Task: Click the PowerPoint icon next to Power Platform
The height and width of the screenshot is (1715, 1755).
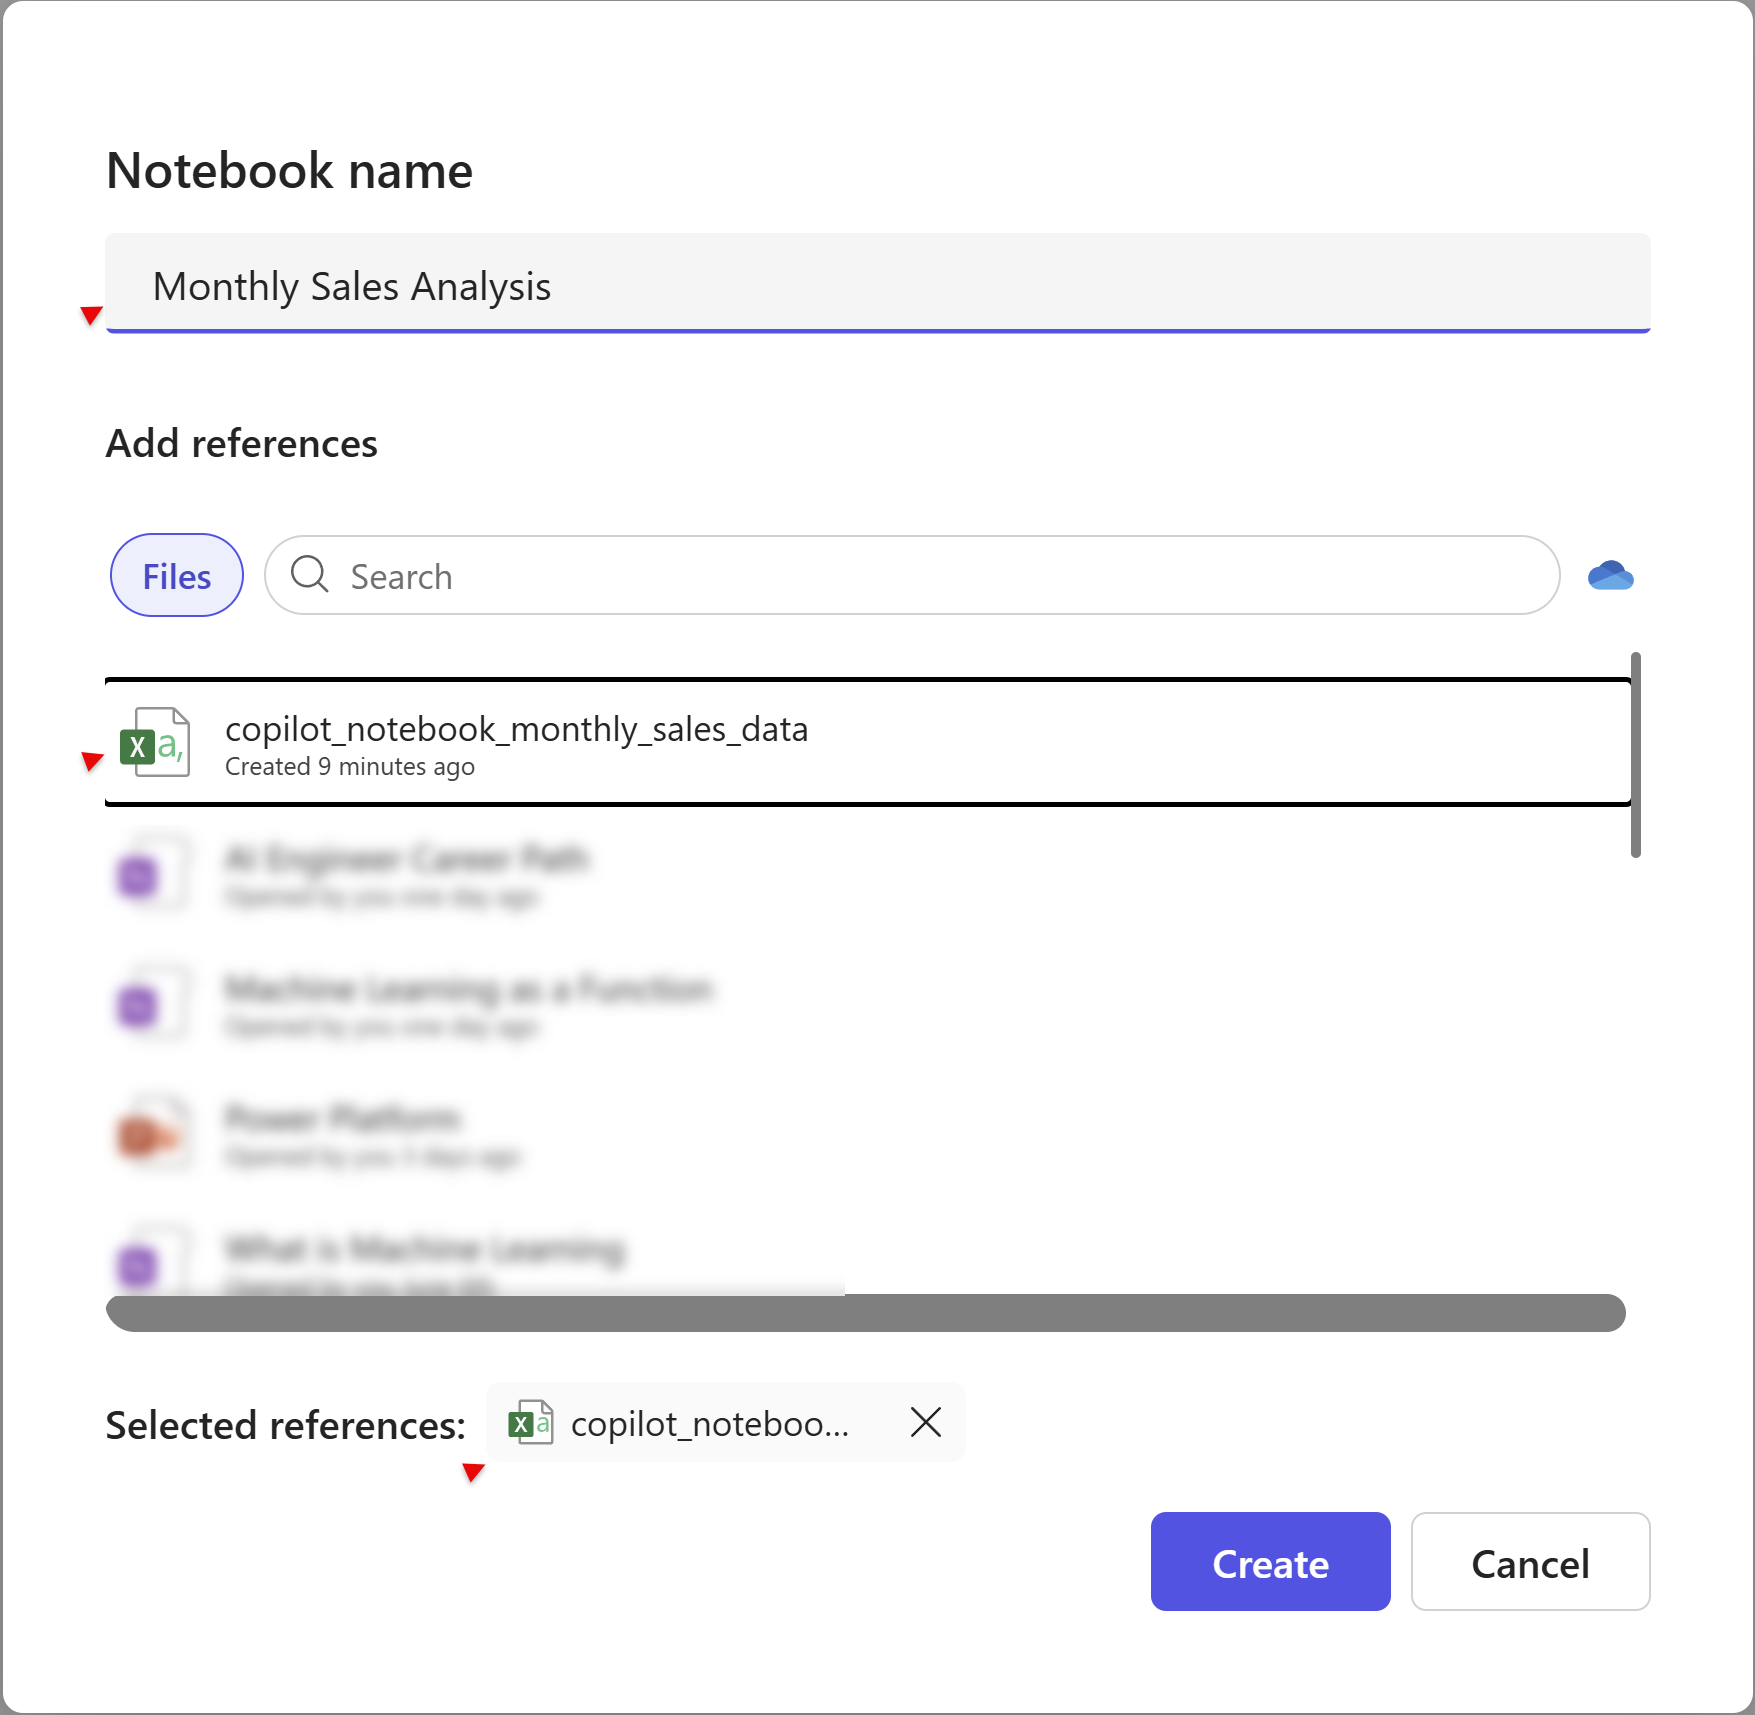Action: 152,1133
